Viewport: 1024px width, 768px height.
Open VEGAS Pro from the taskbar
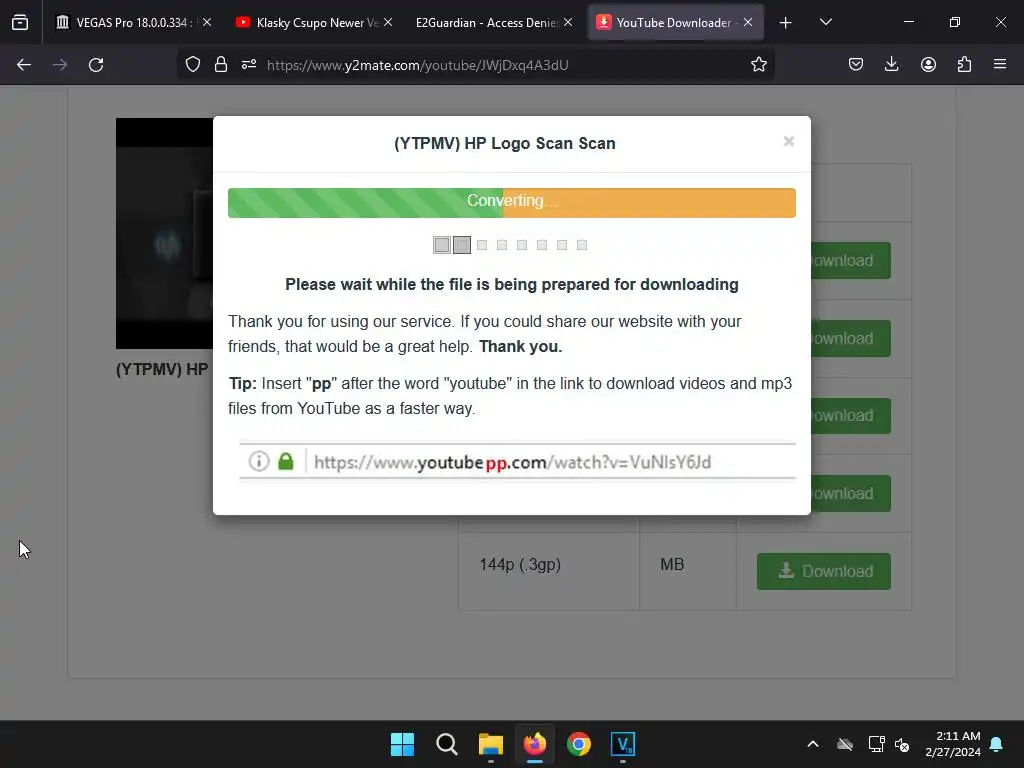622,744
